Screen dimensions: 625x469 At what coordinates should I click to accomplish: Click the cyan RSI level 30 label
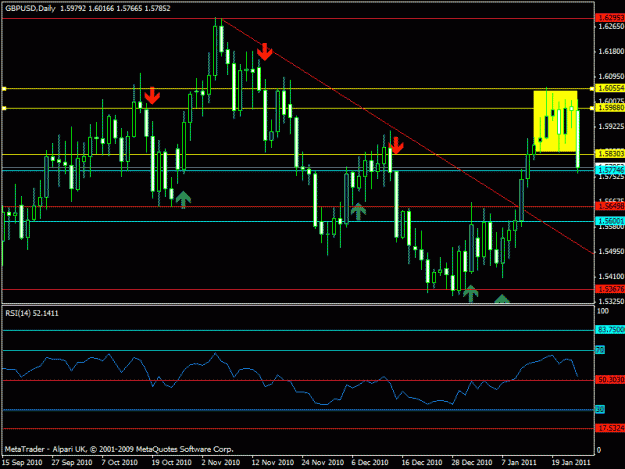(600, 410)
